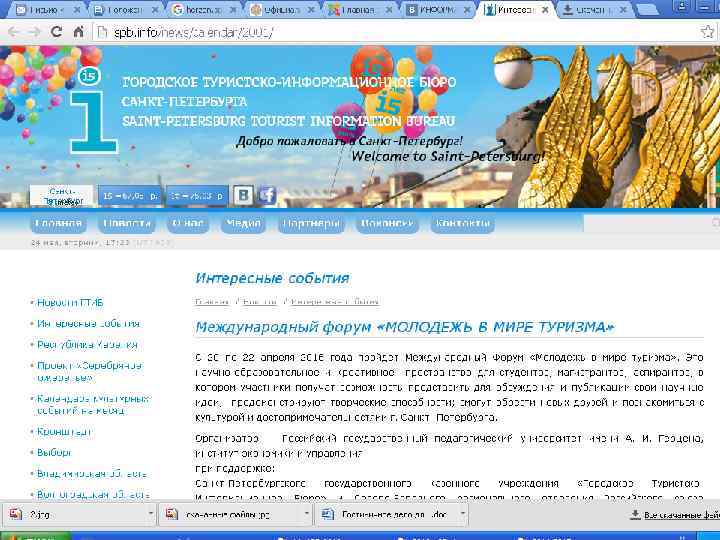The width and height of the screenshot is (720, 540).
Task: Open sidebar link 'Волгоградская область'
Action: pyautogui.click(x=94, y=495)
